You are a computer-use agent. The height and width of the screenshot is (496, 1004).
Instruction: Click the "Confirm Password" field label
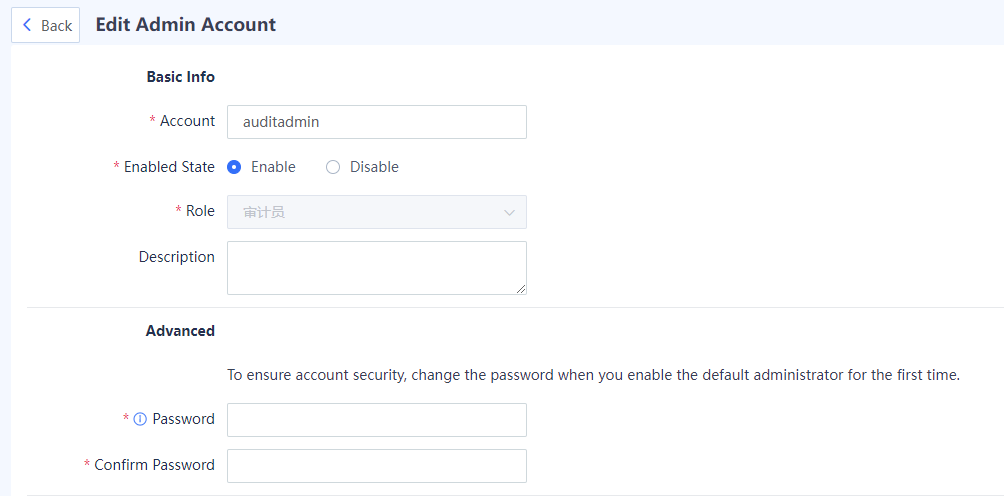click(x=154, y=465)
